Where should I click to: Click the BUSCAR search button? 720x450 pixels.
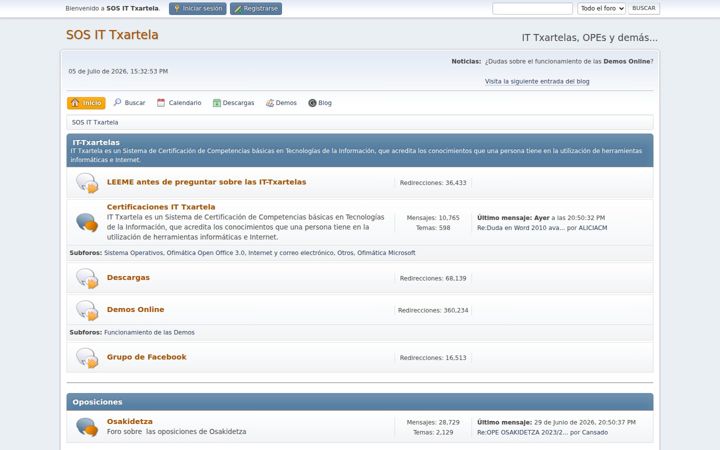(x=644, y=8)
